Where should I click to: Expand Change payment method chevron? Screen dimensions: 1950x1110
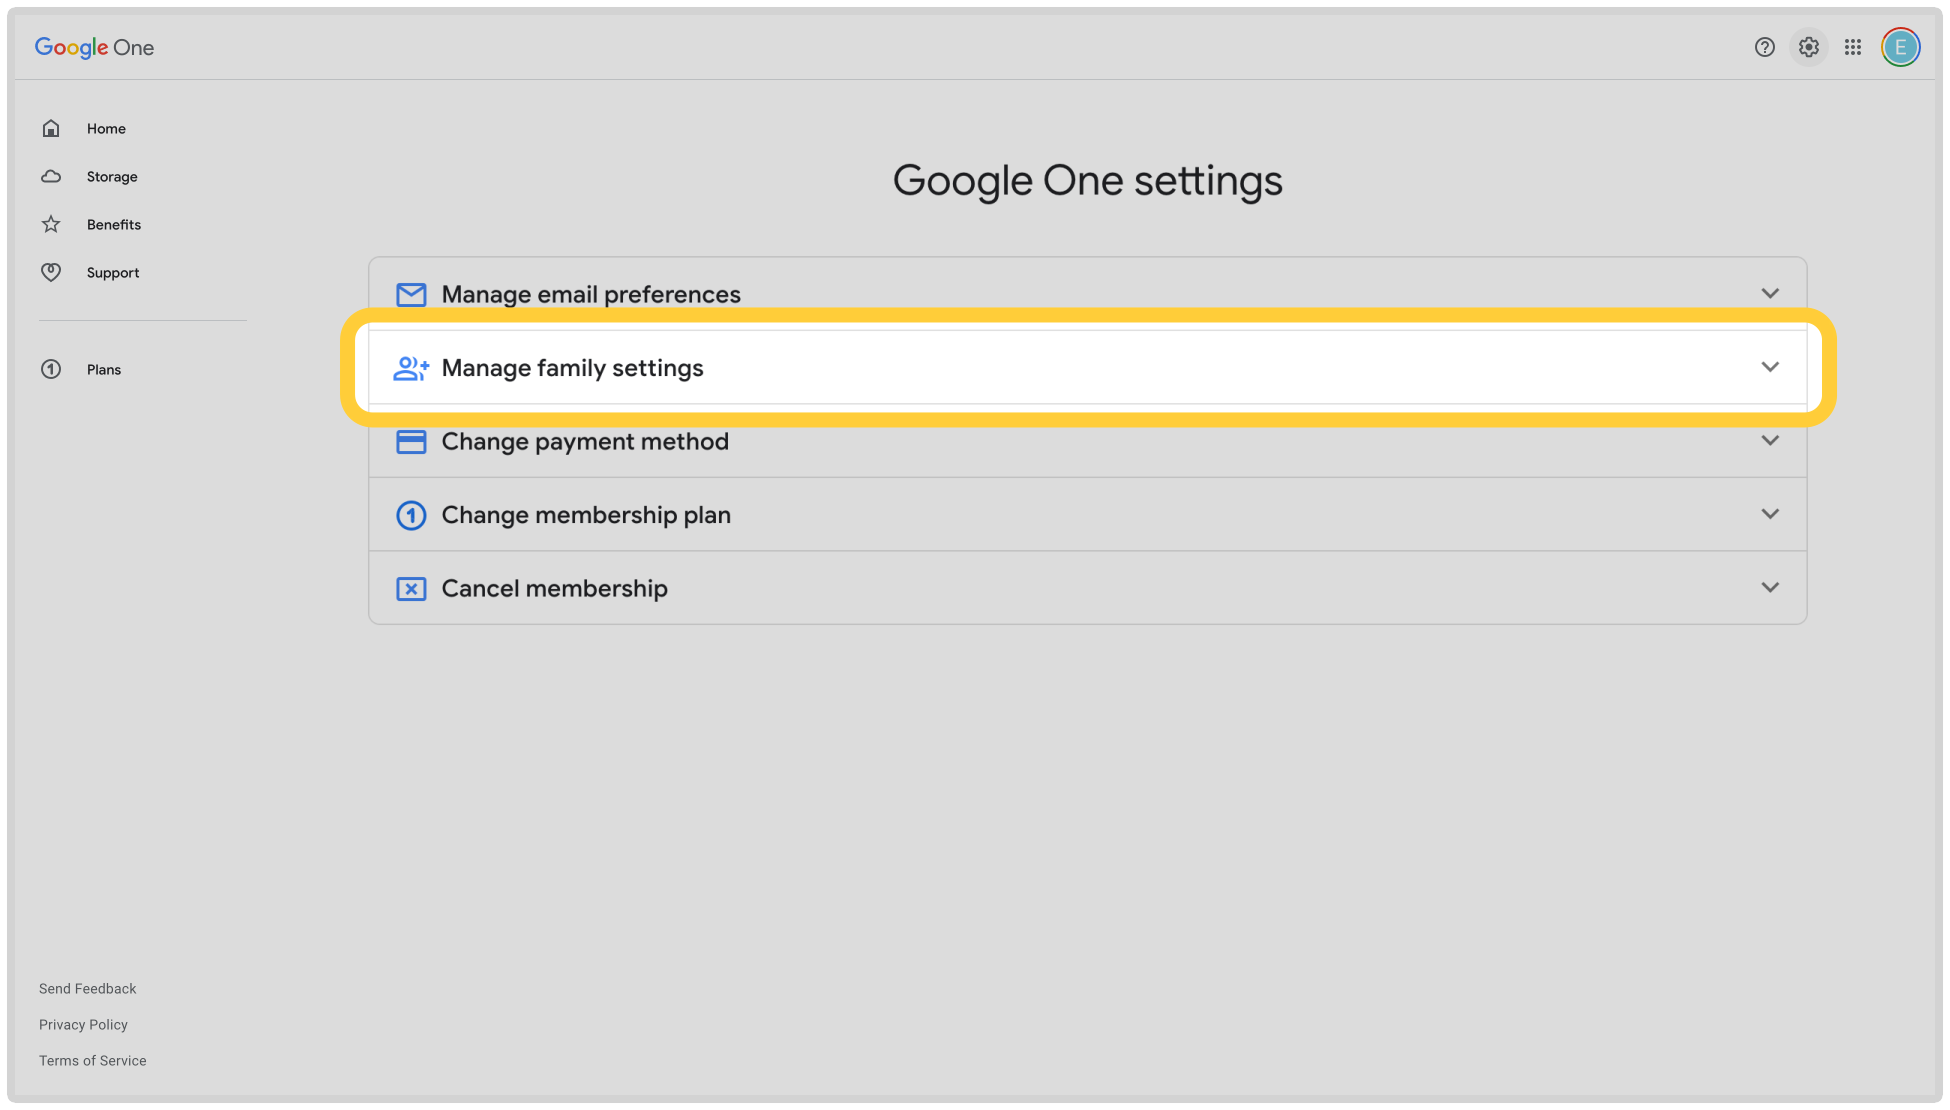pyautogui.click(x=1770, y=441)
